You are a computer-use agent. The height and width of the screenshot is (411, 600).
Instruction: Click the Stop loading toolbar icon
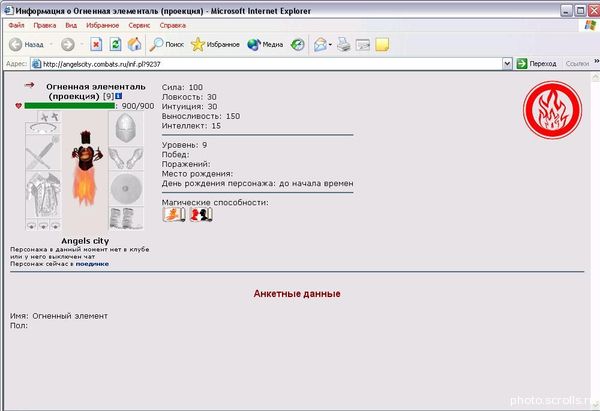(x=97, y=45)
